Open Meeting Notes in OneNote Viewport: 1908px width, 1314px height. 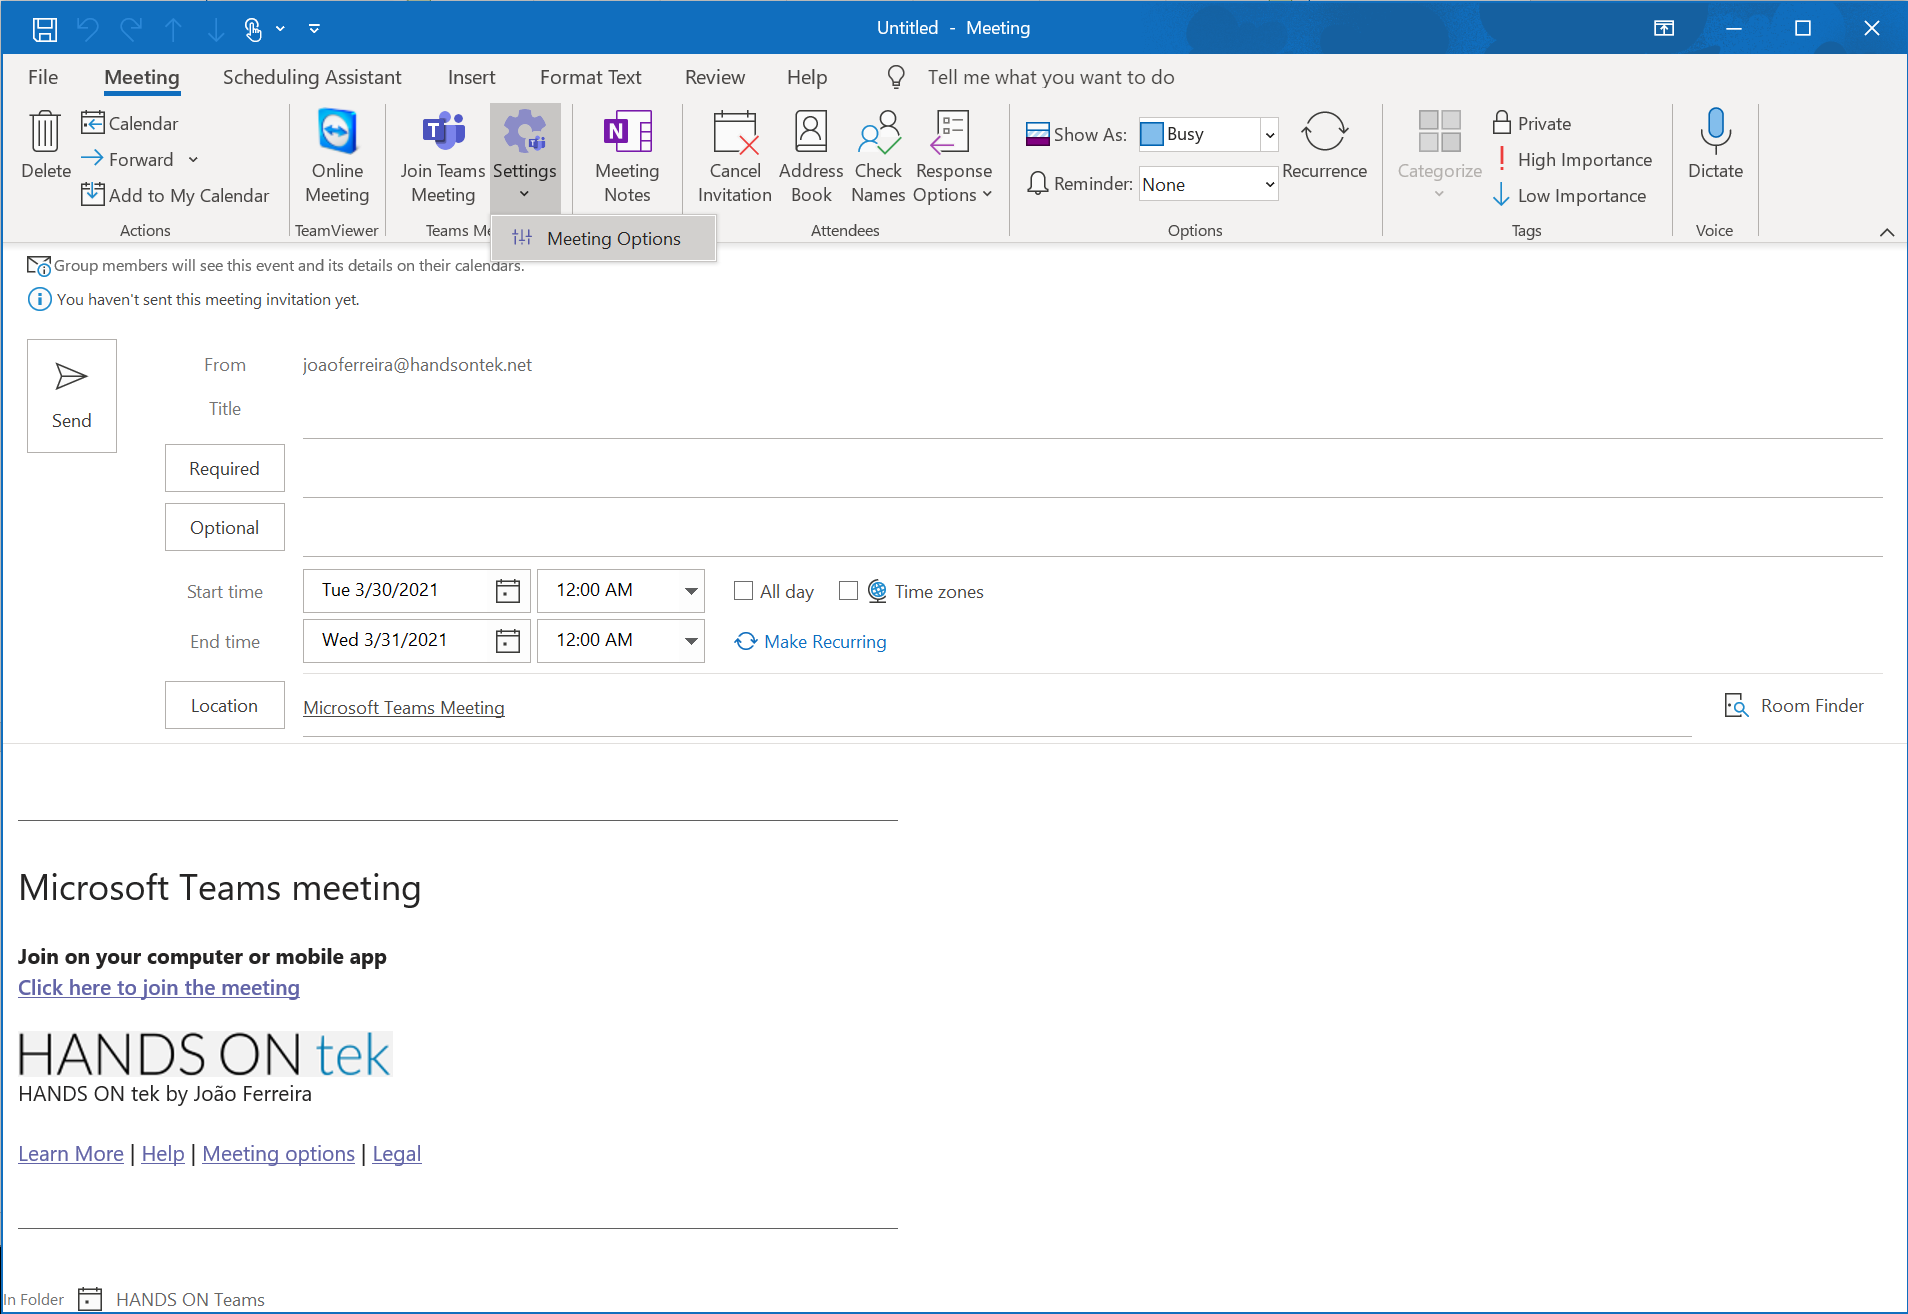point(625,155)
